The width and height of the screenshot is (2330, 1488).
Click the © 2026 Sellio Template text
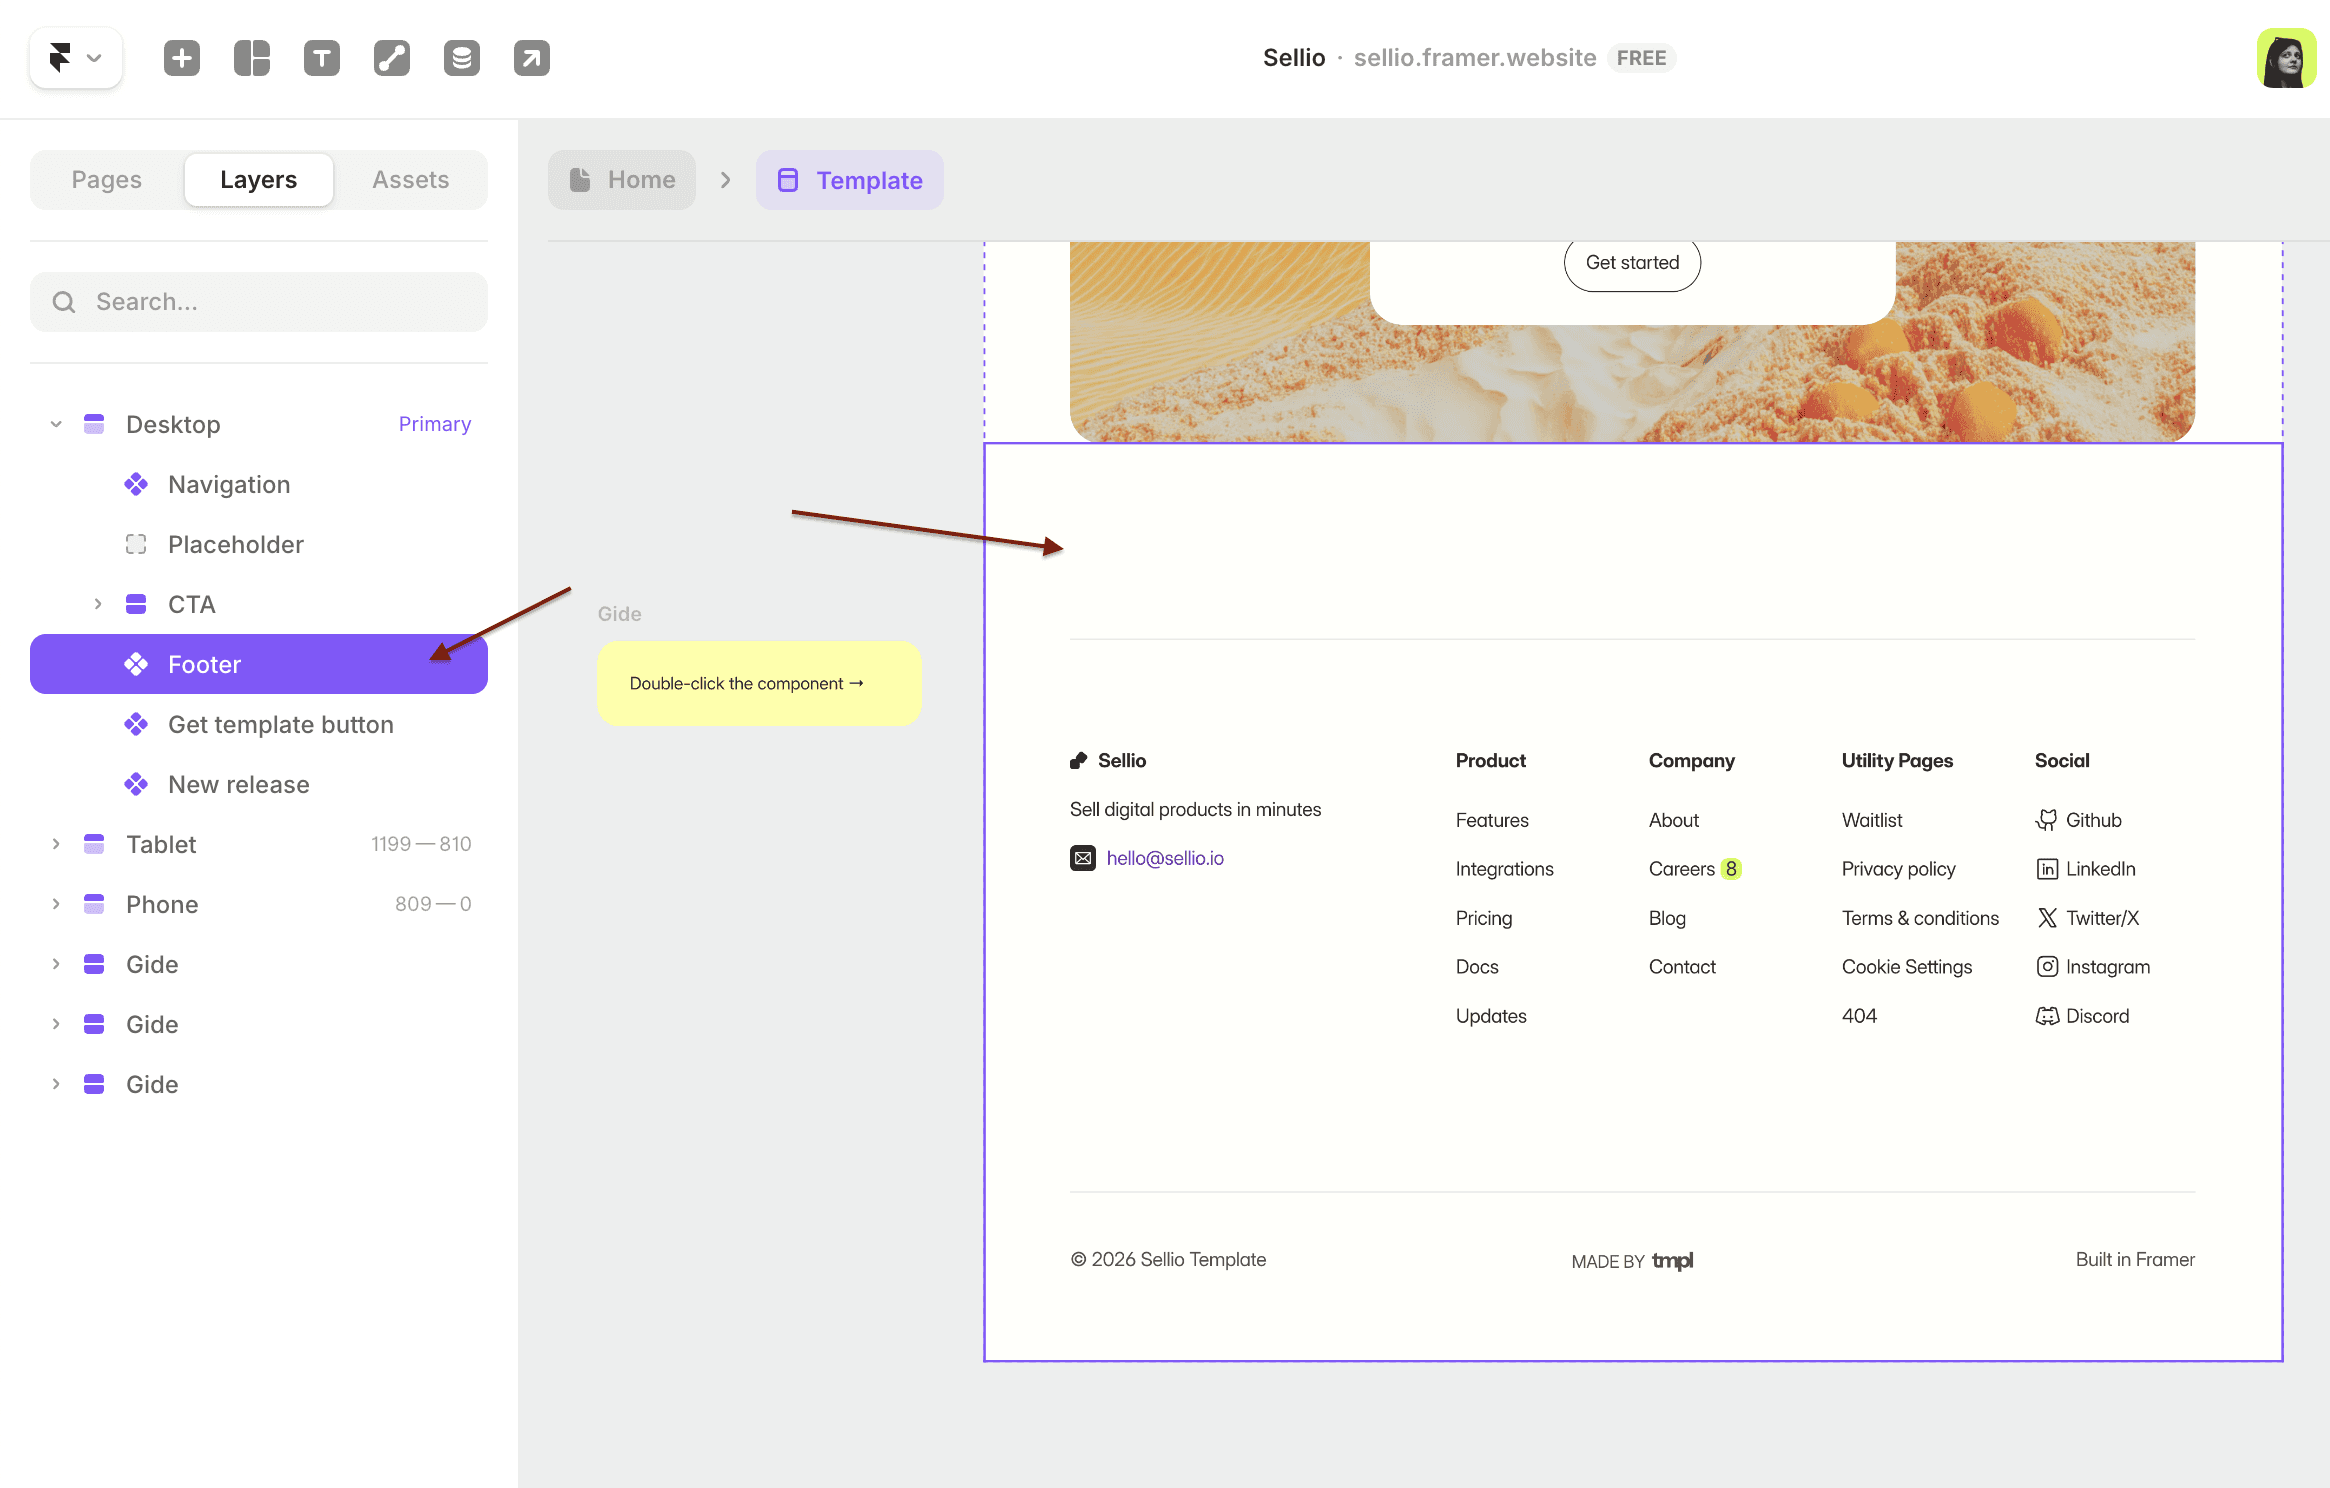(x=1168, y=1260)
